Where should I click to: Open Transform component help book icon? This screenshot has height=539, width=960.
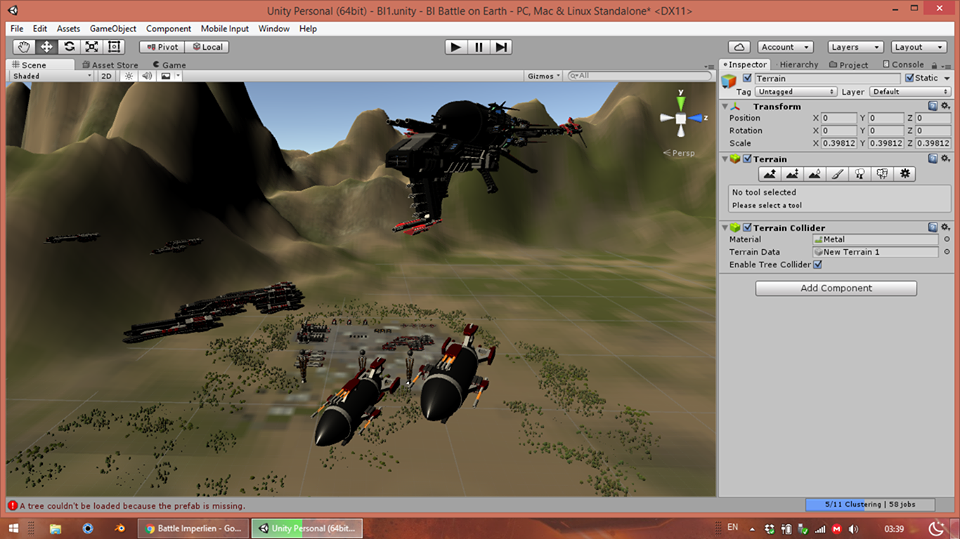[x=932, y=106]
